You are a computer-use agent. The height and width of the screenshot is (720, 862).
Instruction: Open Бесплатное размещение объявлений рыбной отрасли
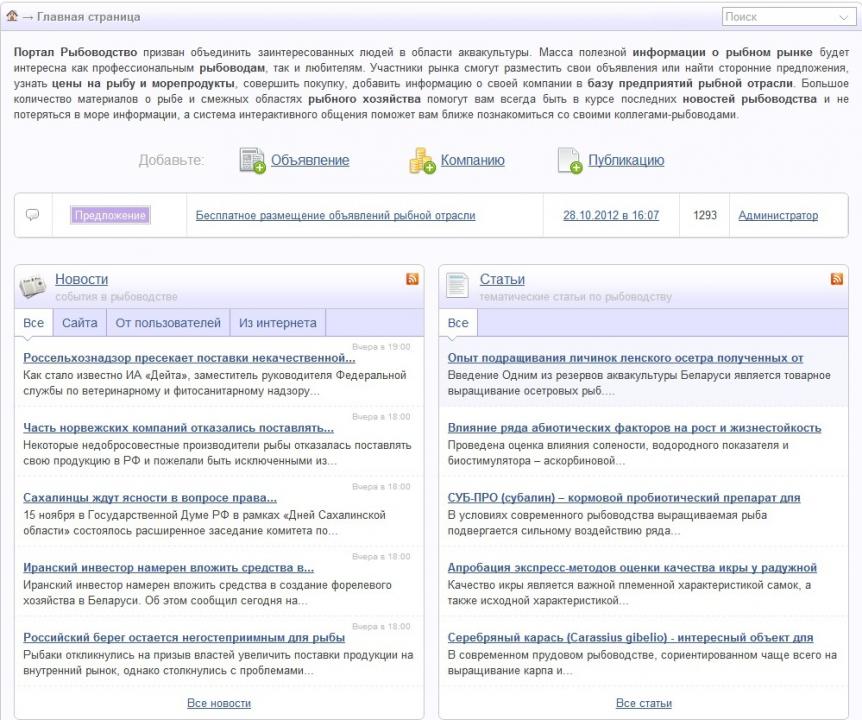(x=335, y=215)
